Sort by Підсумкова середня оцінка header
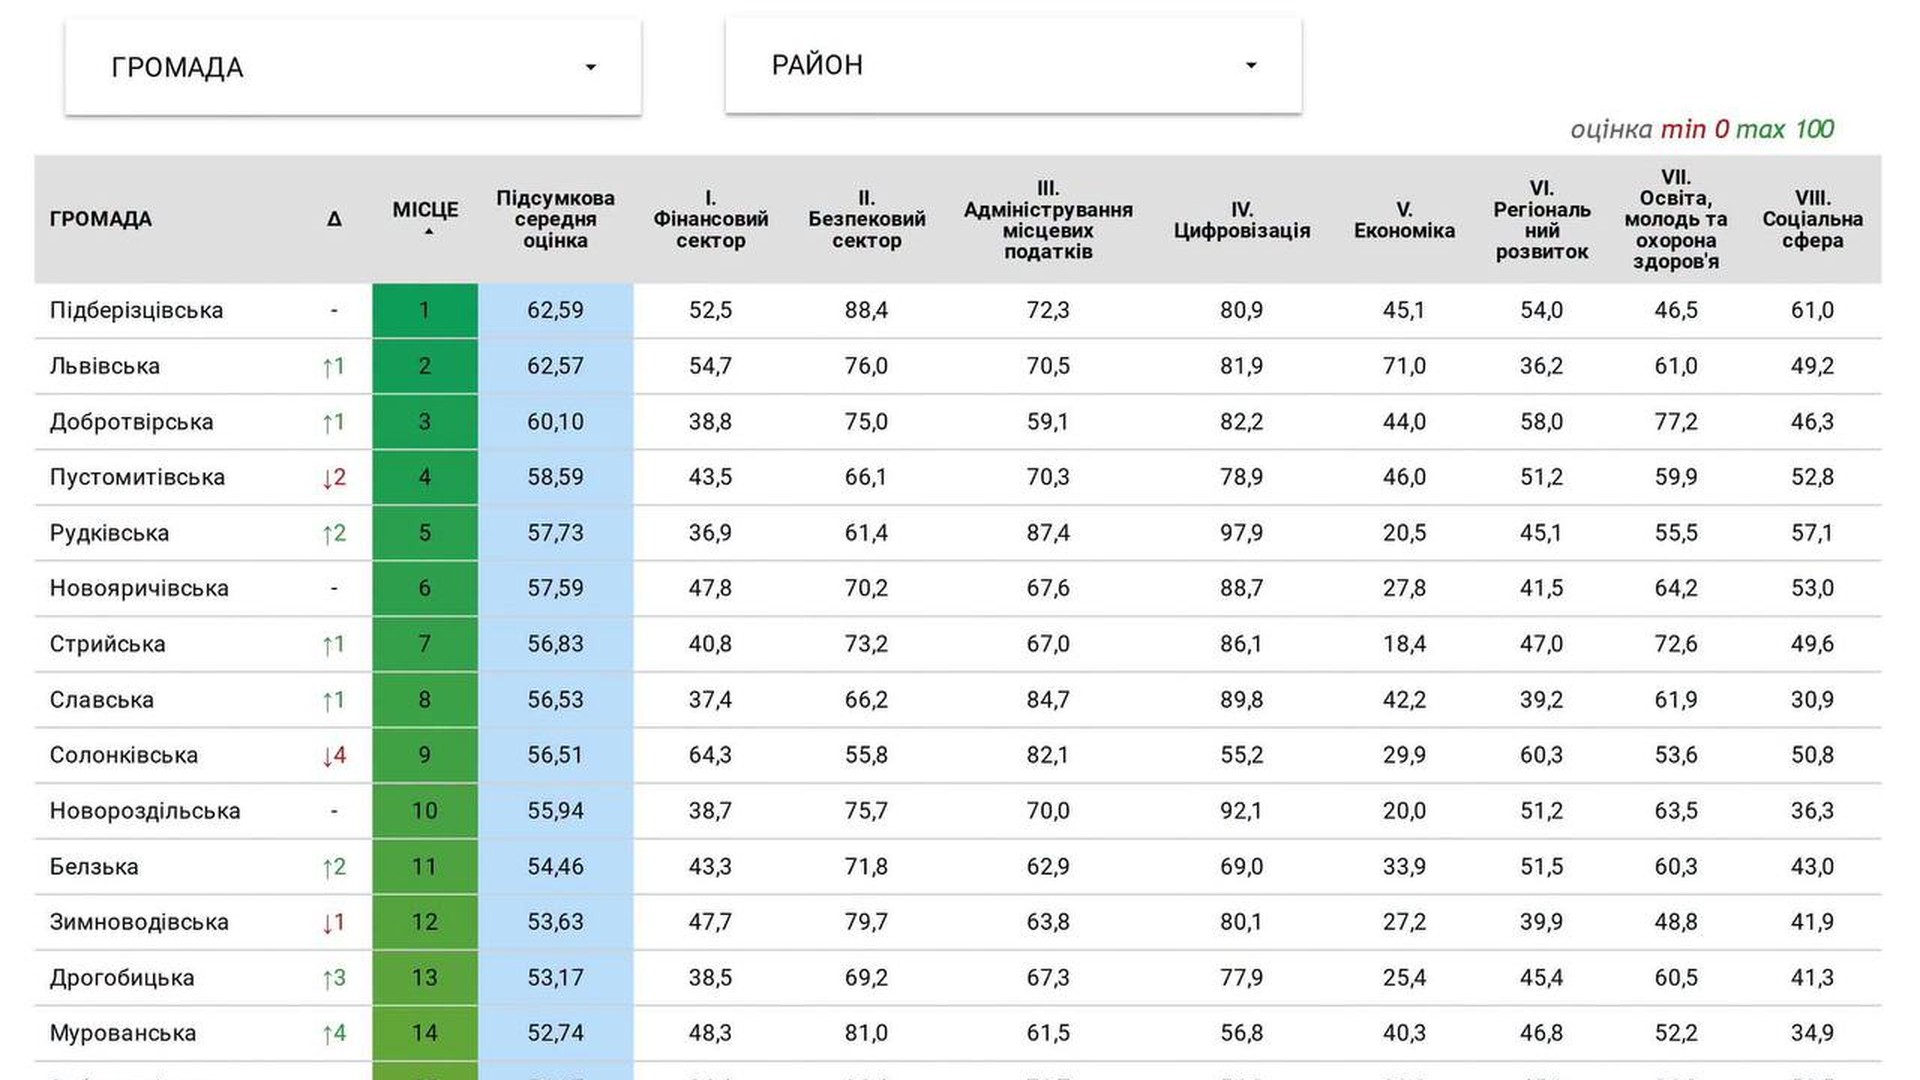1920x1080 pixels. (555, 219)
